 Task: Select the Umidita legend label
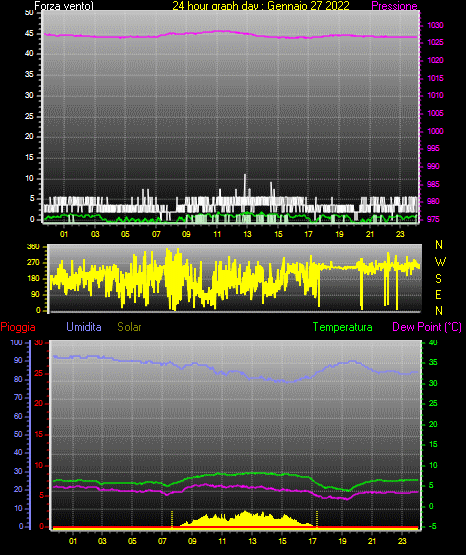[x=84, y=327]
